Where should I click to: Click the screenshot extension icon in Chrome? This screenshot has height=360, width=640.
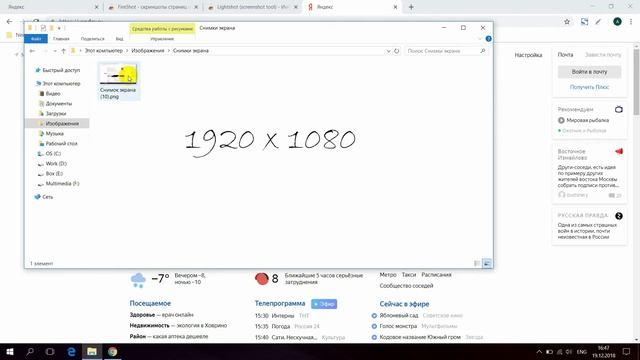click(x=584, y=22)
